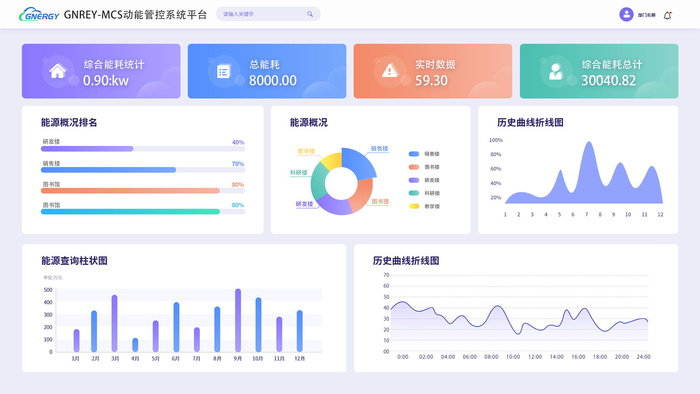
Task: Click the 40% label in ranking
Action: click(238, 142)
